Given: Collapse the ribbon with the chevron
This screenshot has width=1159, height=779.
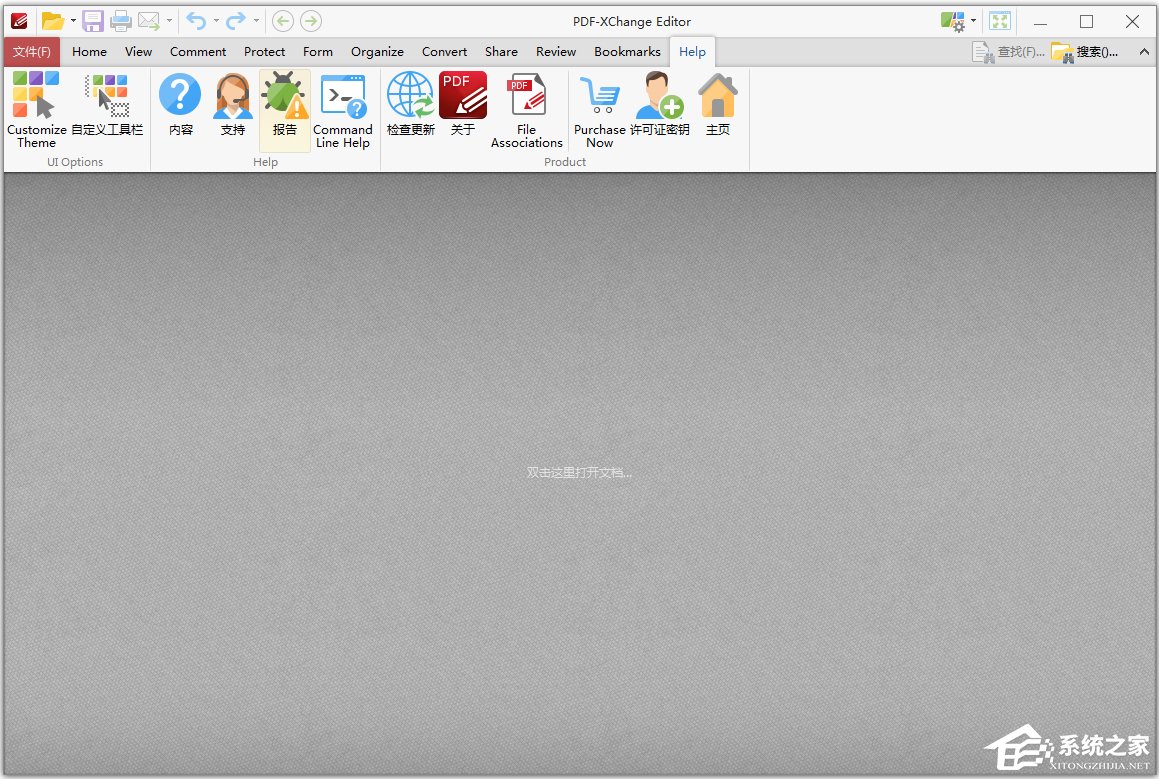Looking at the screenshot, I should (1143, 52).
